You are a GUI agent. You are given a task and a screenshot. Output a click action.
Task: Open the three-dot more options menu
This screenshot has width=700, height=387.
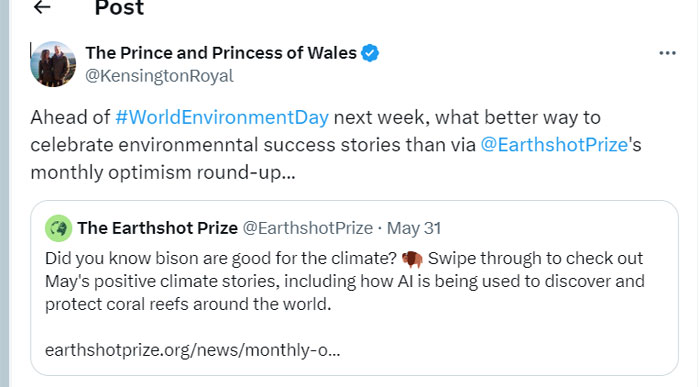tap(667, 53)
